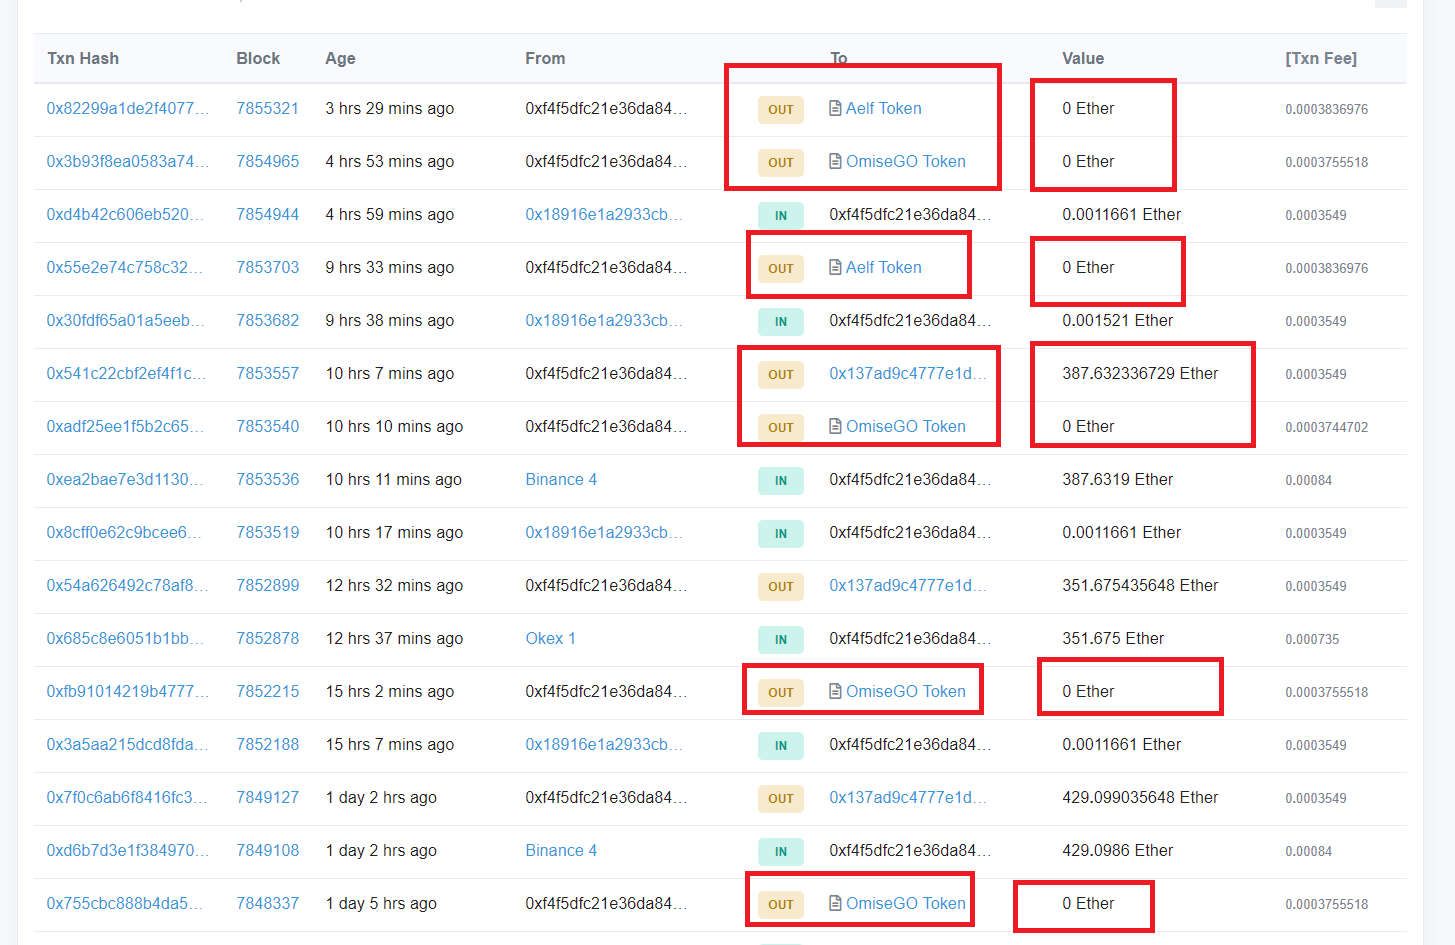Open sender 0x18916e1a2933cb… in block 7853519 row
This screenshot has width=1455, height=945.
605,532
